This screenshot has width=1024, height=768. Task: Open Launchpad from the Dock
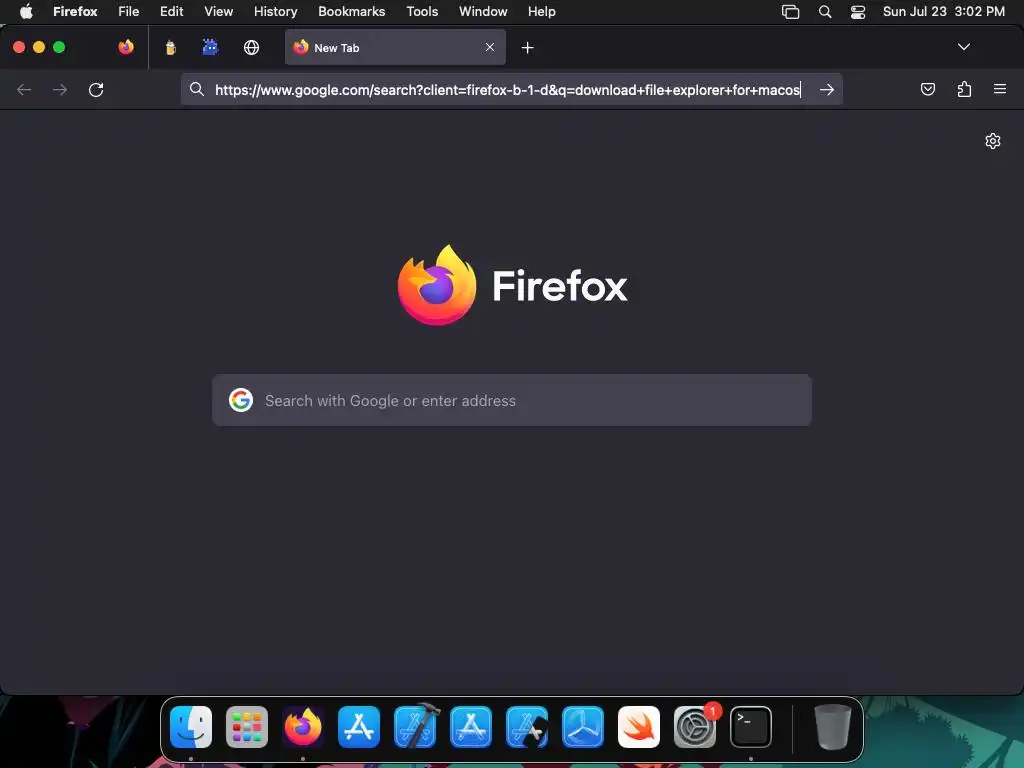[247, 727]
